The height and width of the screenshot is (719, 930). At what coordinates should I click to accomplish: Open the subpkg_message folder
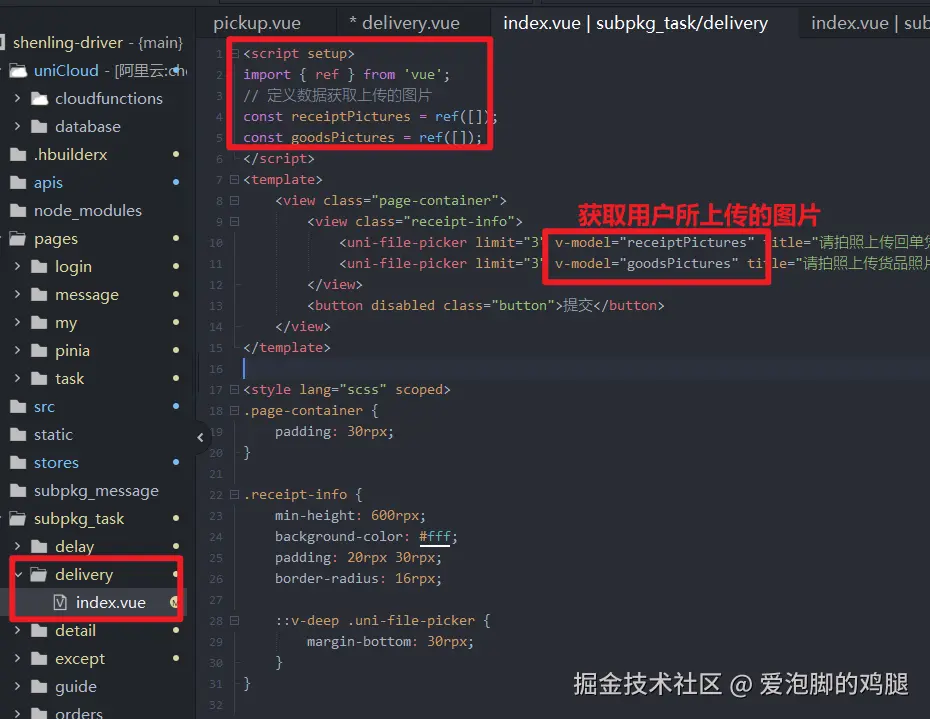click(x=95, y=491)
